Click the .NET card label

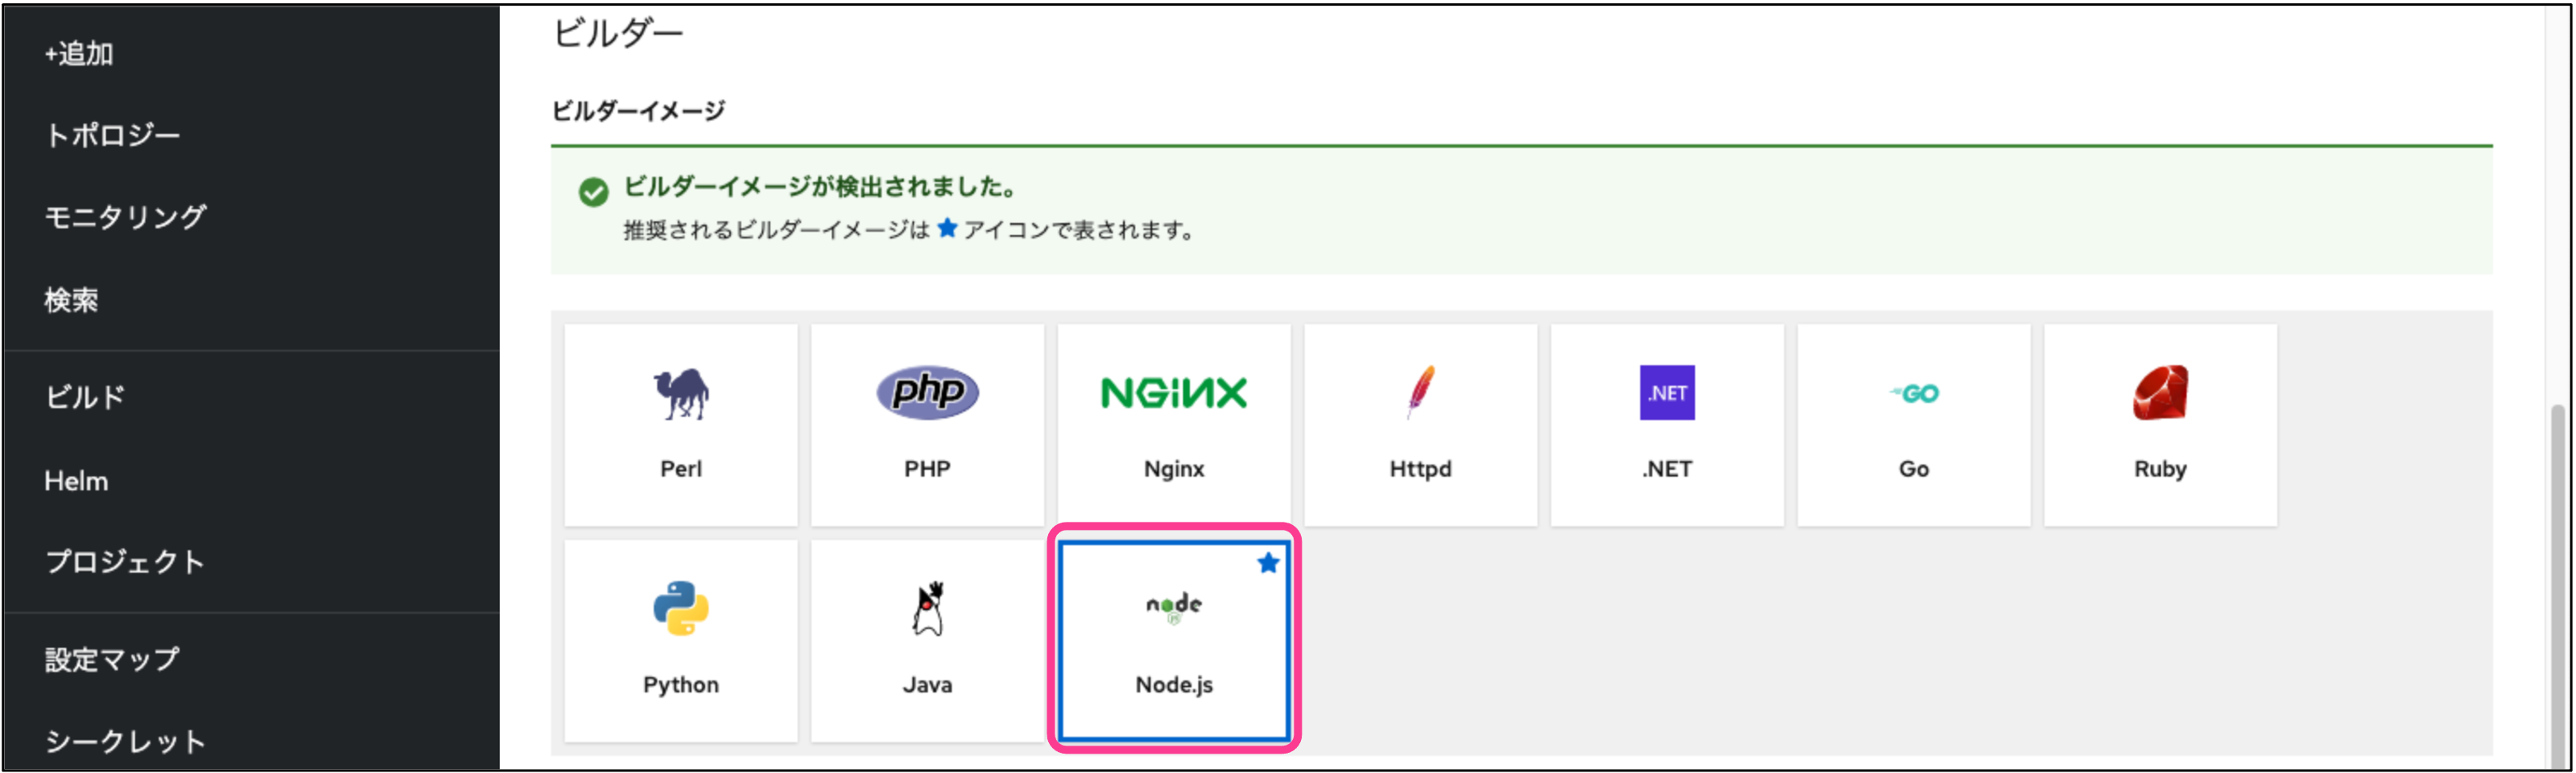(x=1667, y=468)
